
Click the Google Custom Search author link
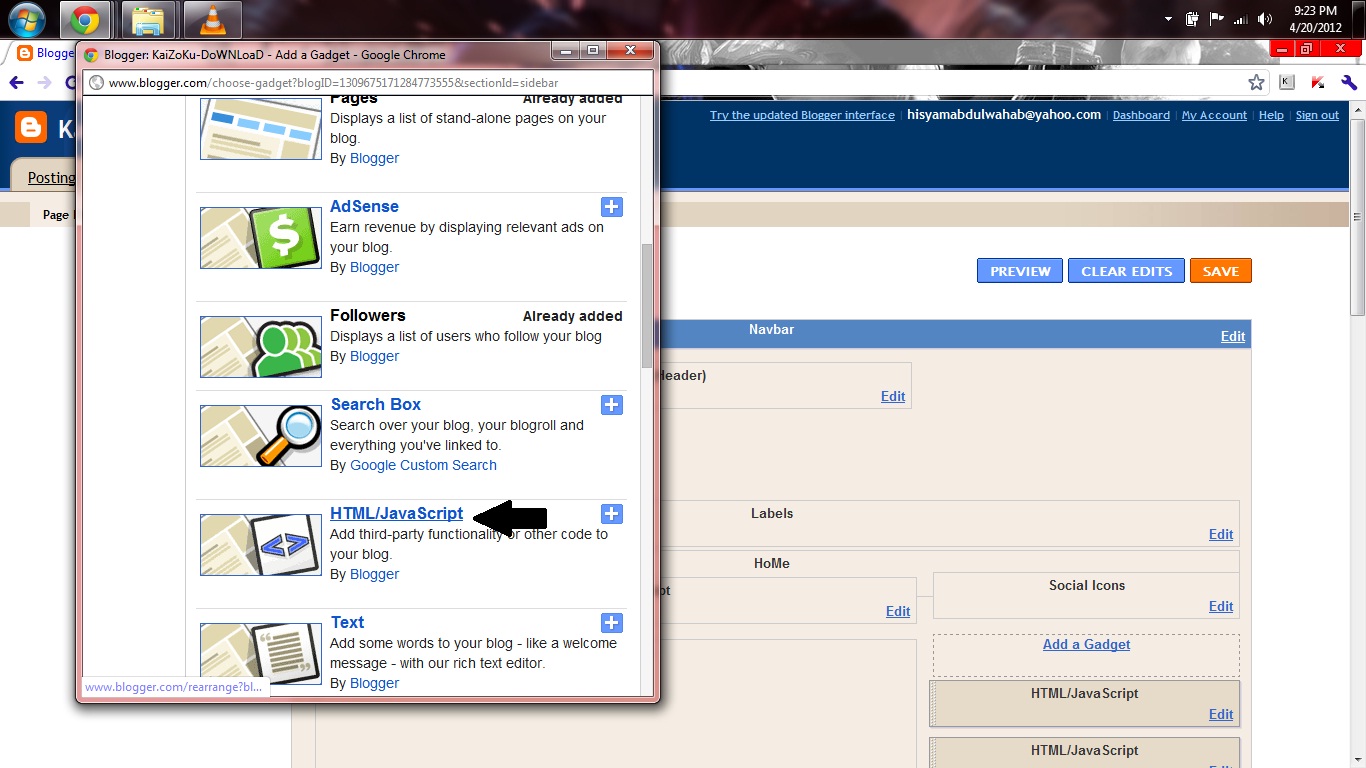coord(423,465)
